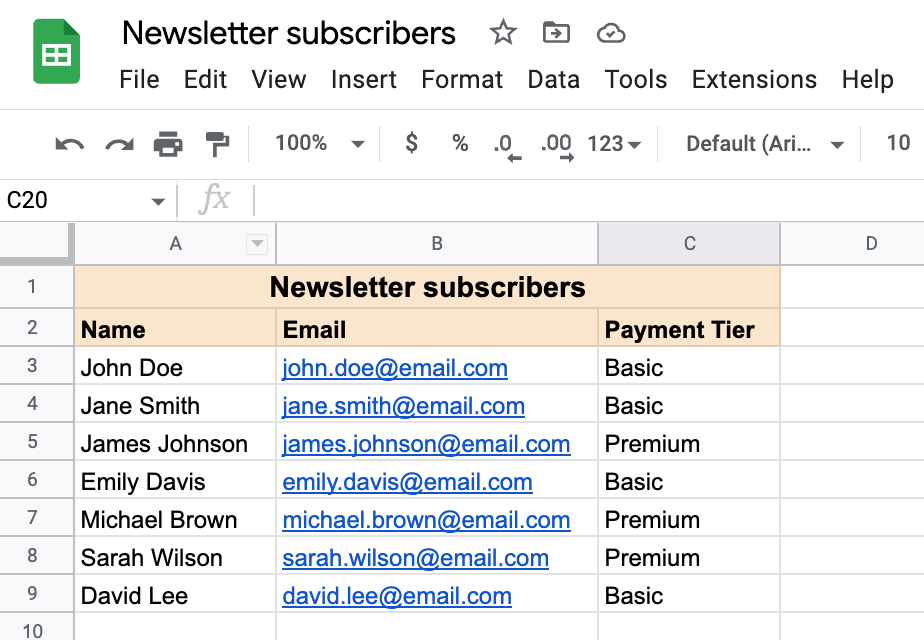Format selection as currency
This screenshot has height=640, width=924.
(410, 144)
